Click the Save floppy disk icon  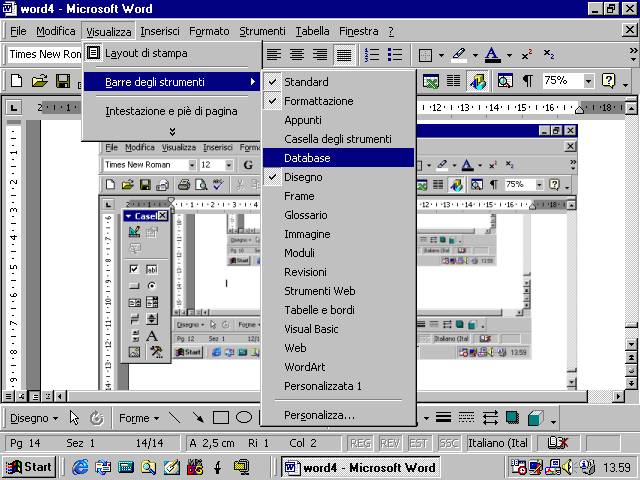(x=63, y=81)
